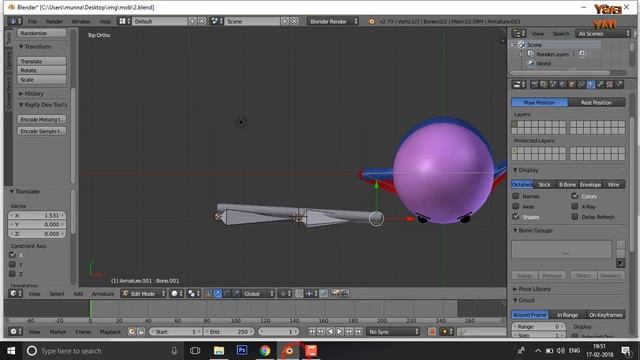Add a new screen layout with plus icon

coord(193,21)
